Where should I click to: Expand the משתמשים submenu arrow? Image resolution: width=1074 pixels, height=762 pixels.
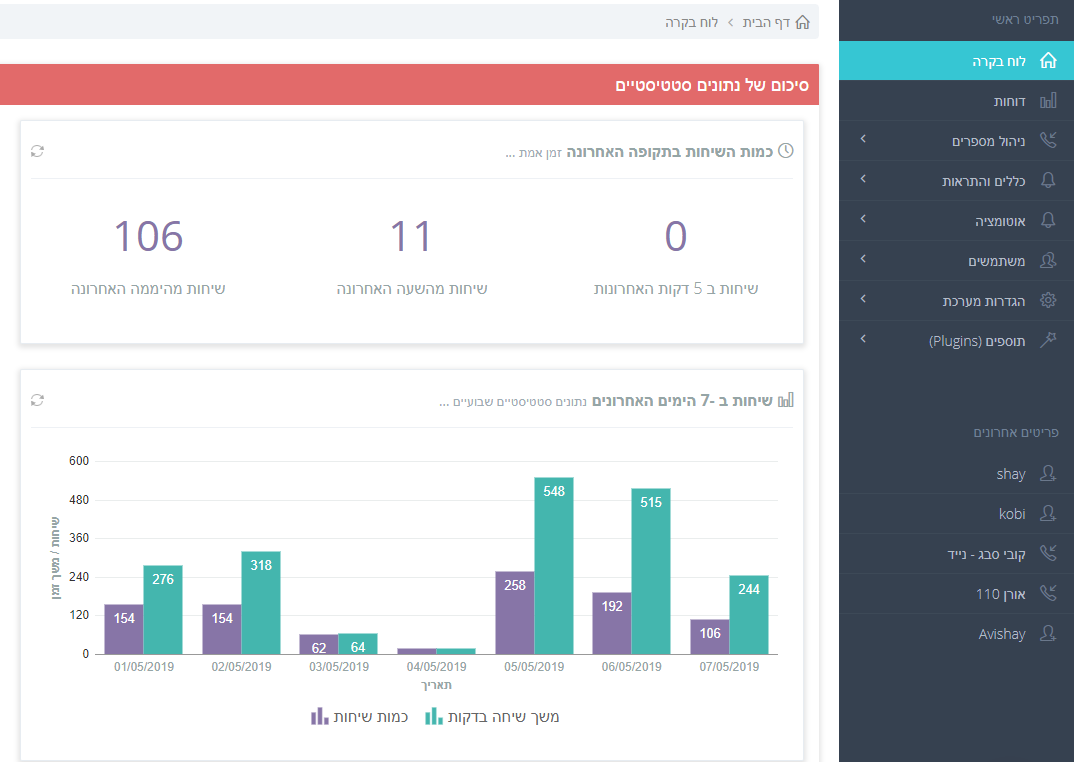pos(863,258)
